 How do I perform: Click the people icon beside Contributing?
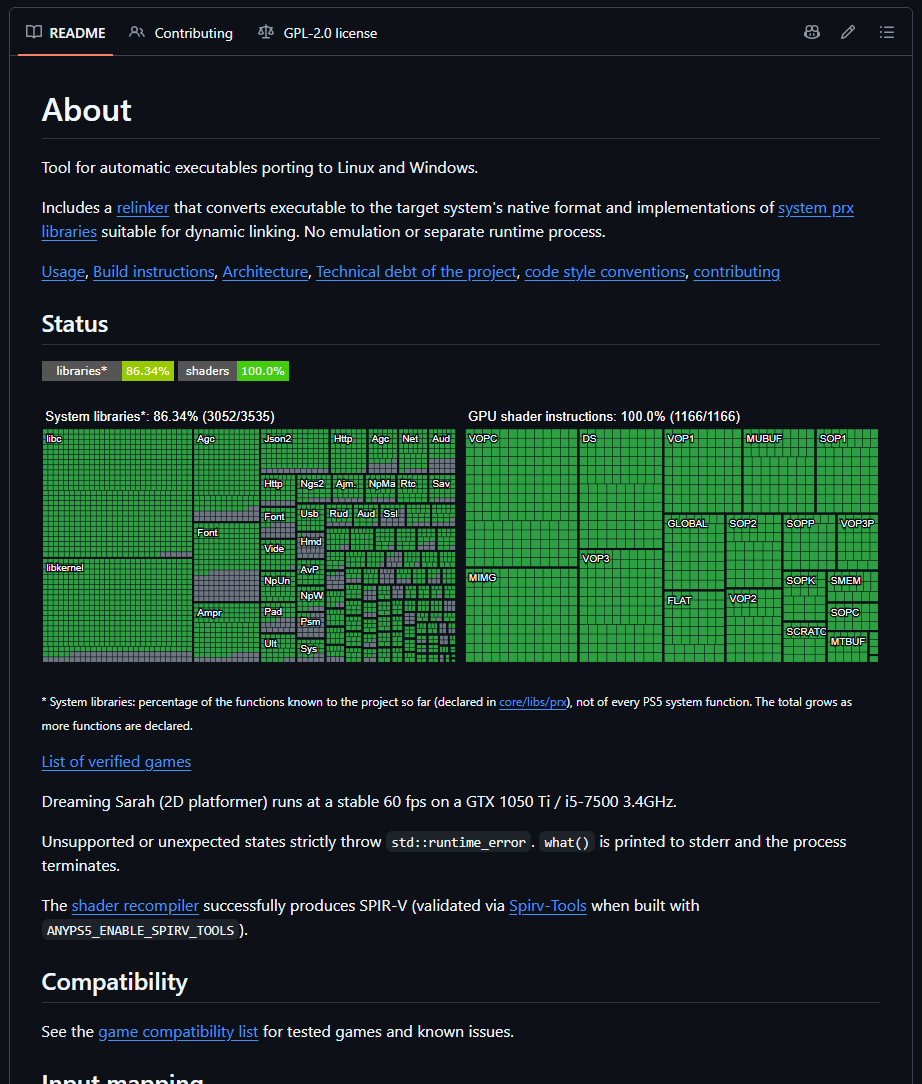click(137, 32)
